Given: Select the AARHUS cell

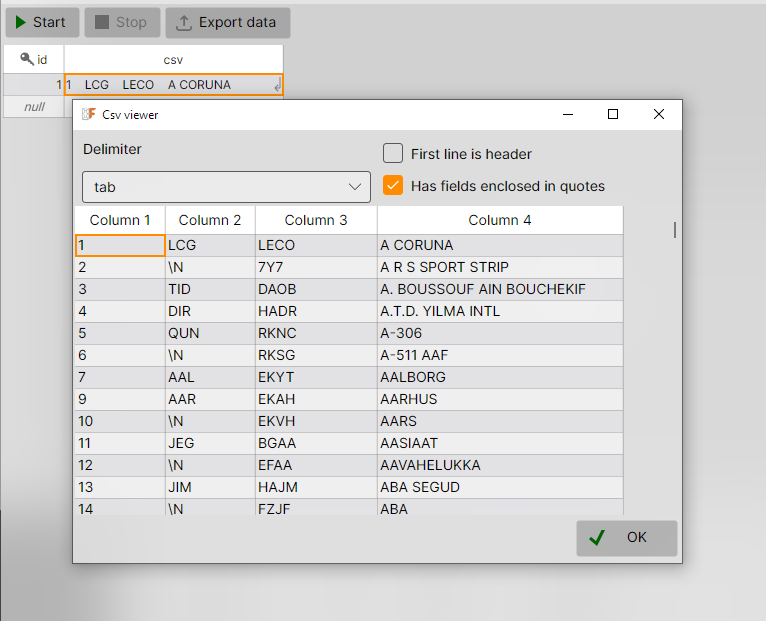Looking at the screenshot, I should [x=500, y=399].
